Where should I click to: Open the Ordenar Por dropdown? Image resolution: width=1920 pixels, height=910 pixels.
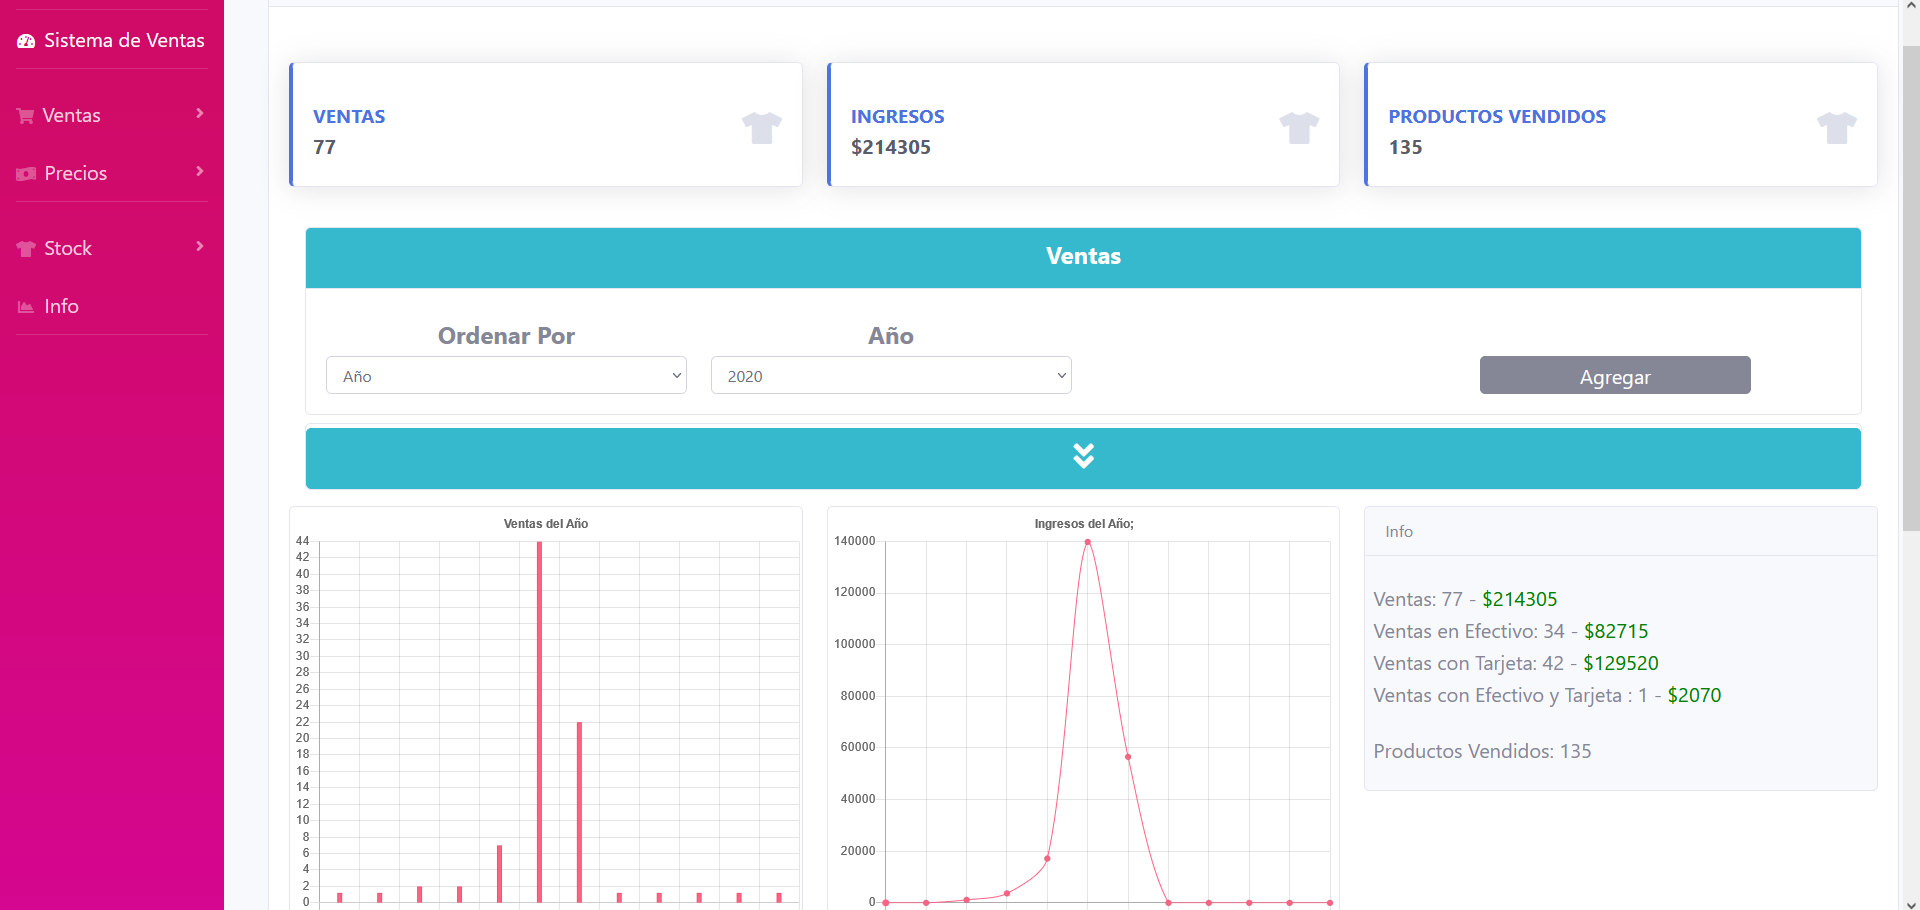point(505,375)
